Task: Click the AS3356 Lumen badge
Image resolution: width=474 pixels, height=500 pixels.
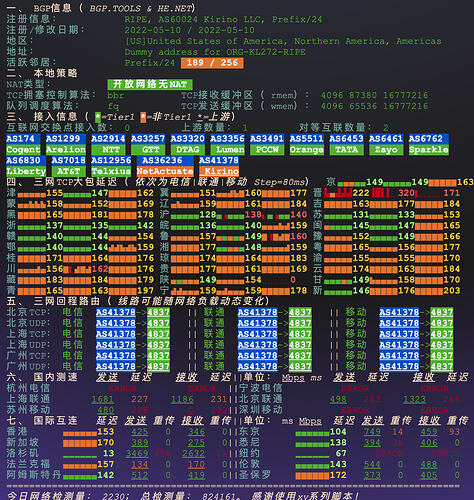Action: [x=227, y=144]
